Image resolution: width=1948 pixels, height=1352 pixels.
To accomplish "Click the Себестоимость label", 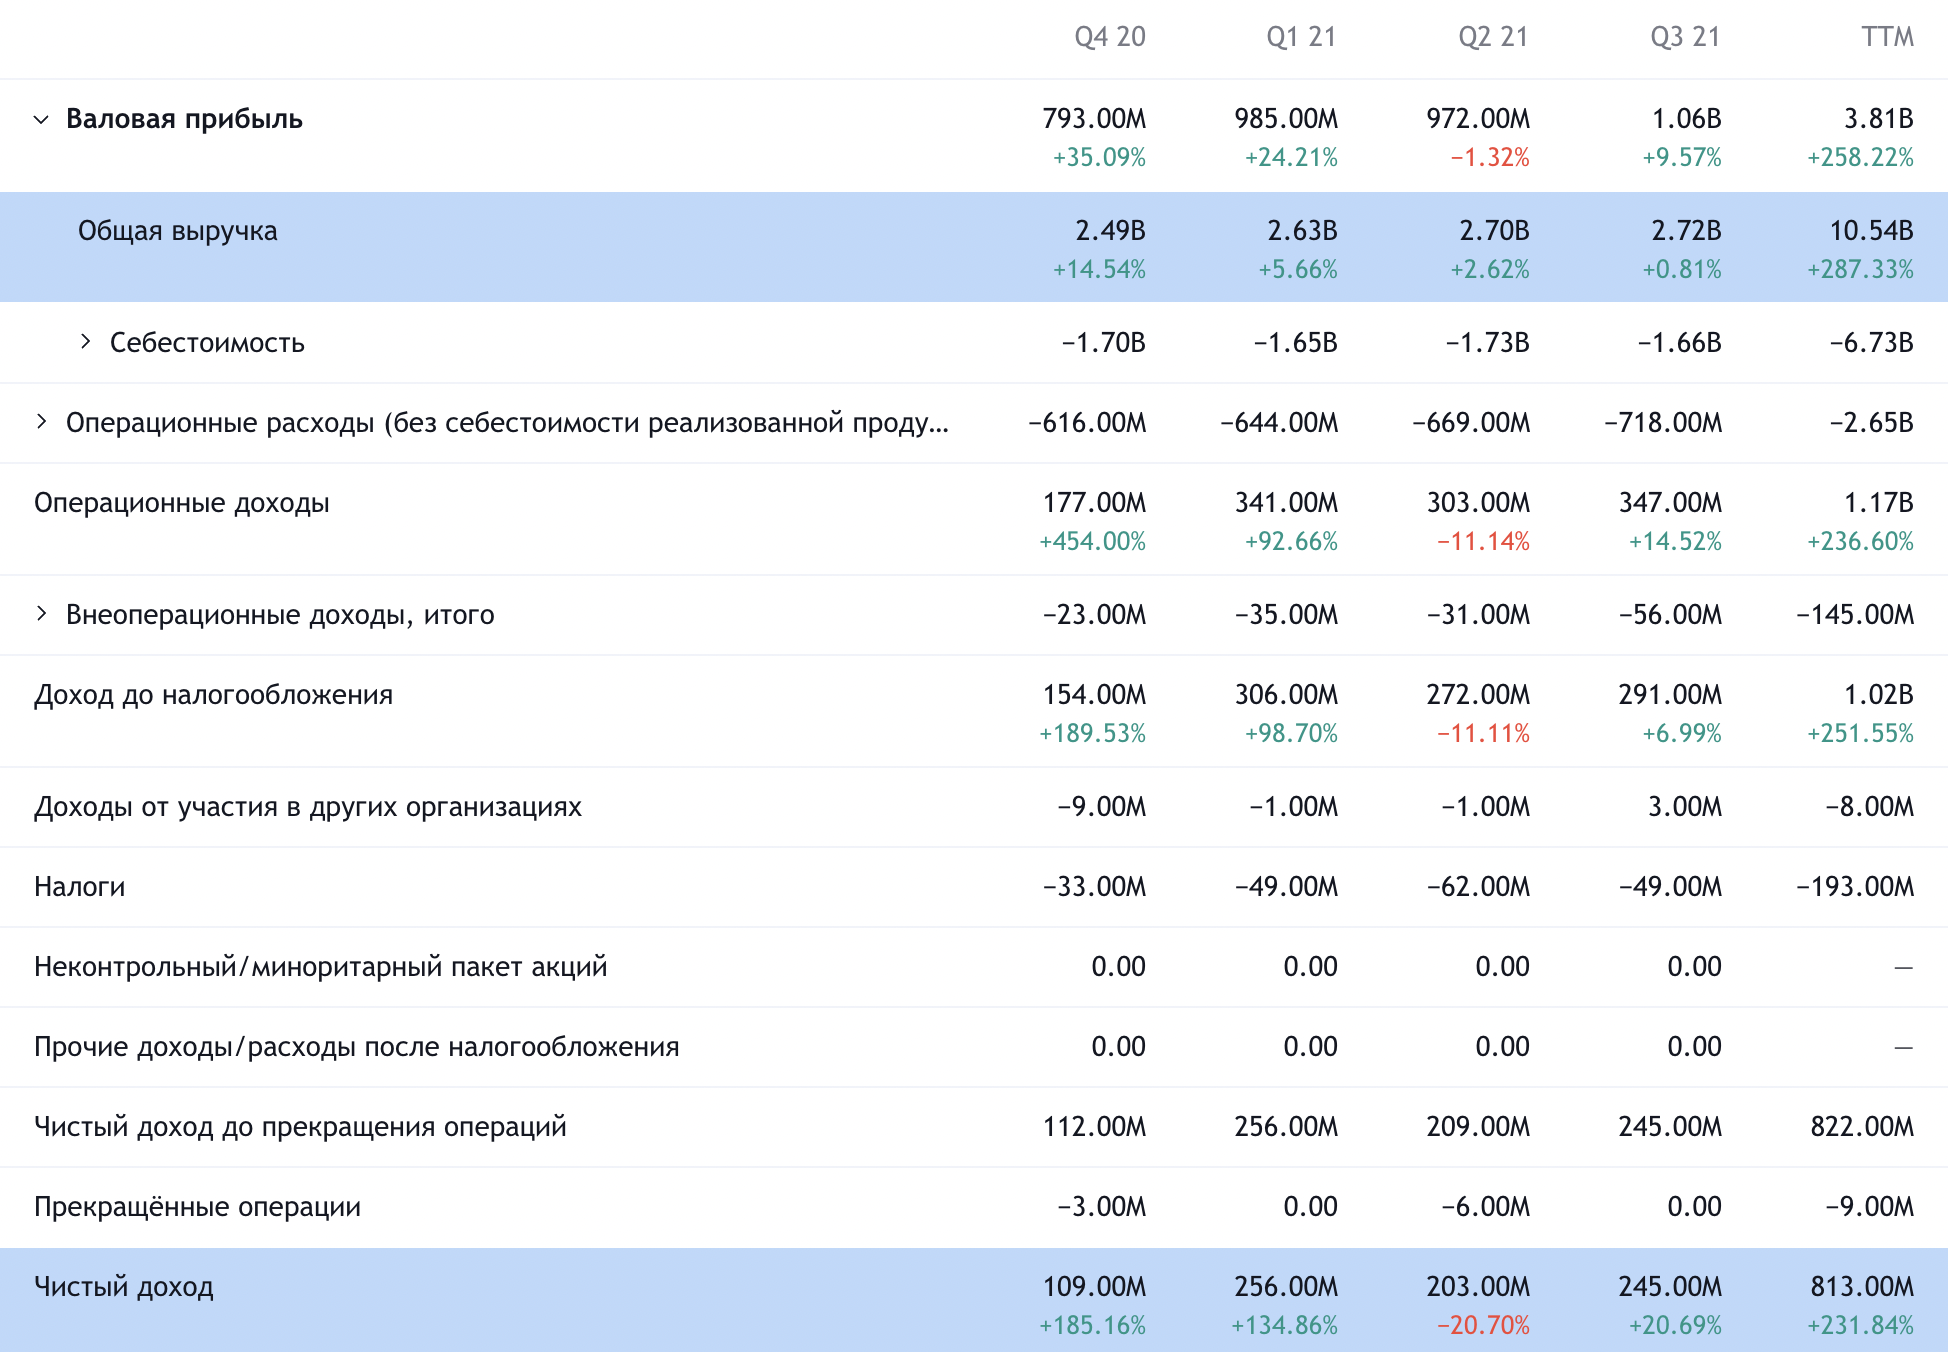I will coord(207,343).
